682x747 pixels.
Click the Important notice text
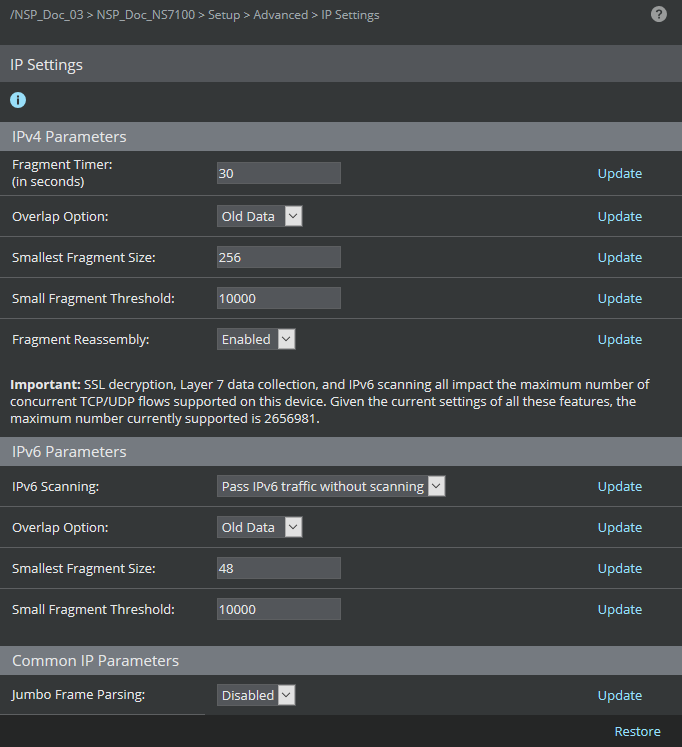tap(330, 401)
